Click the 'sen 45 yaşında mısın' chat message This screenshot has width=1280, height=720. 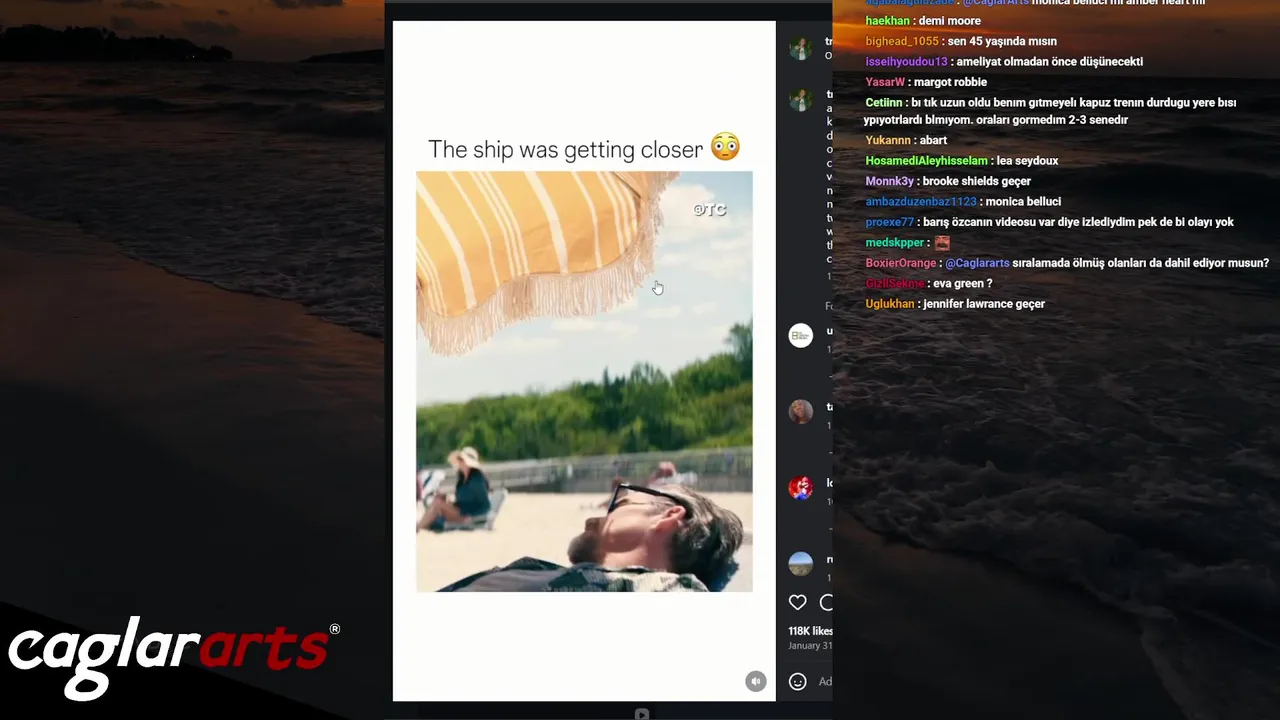pyautogui.click(x=1002, y=41)
